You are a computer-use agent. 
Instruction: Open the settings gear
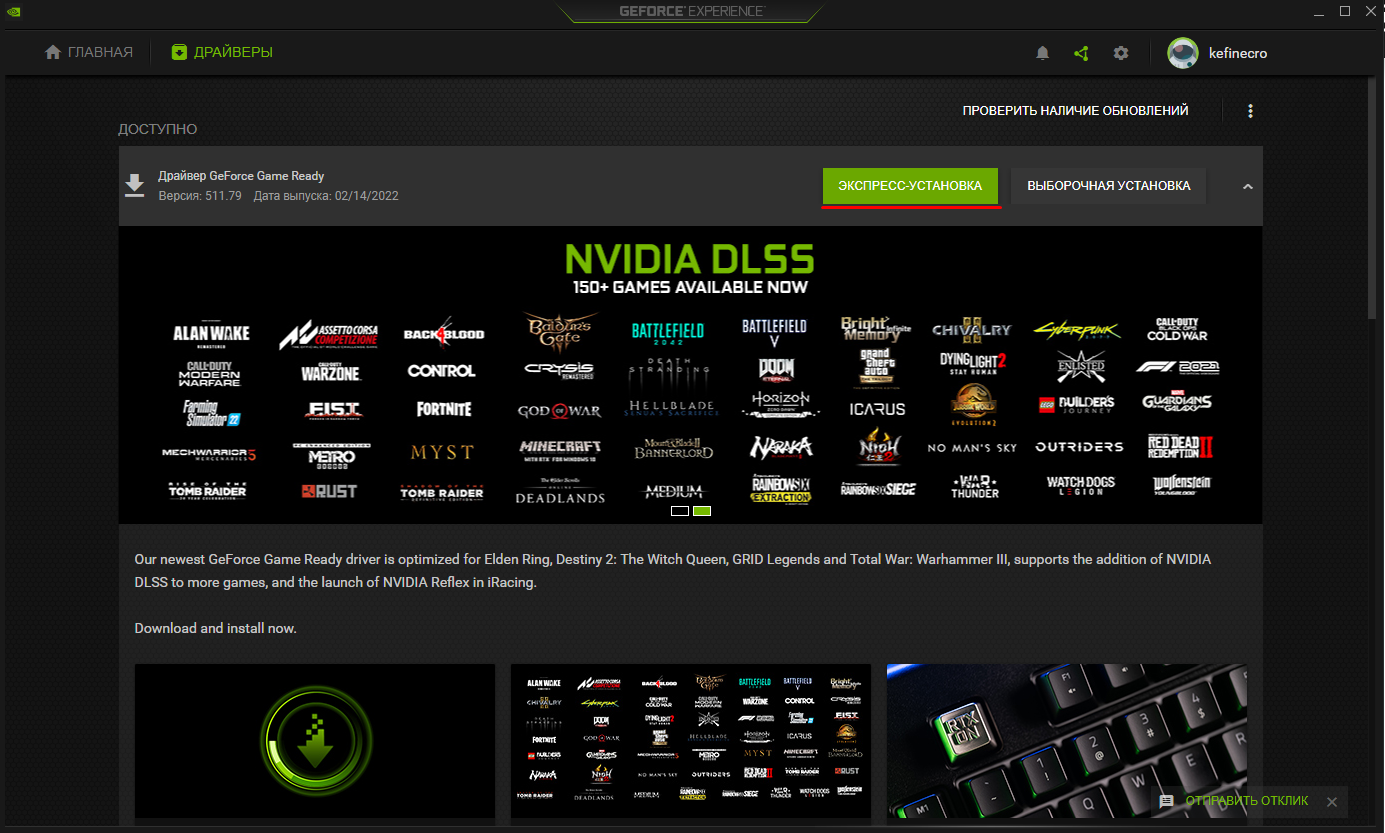click(1121, 53)
